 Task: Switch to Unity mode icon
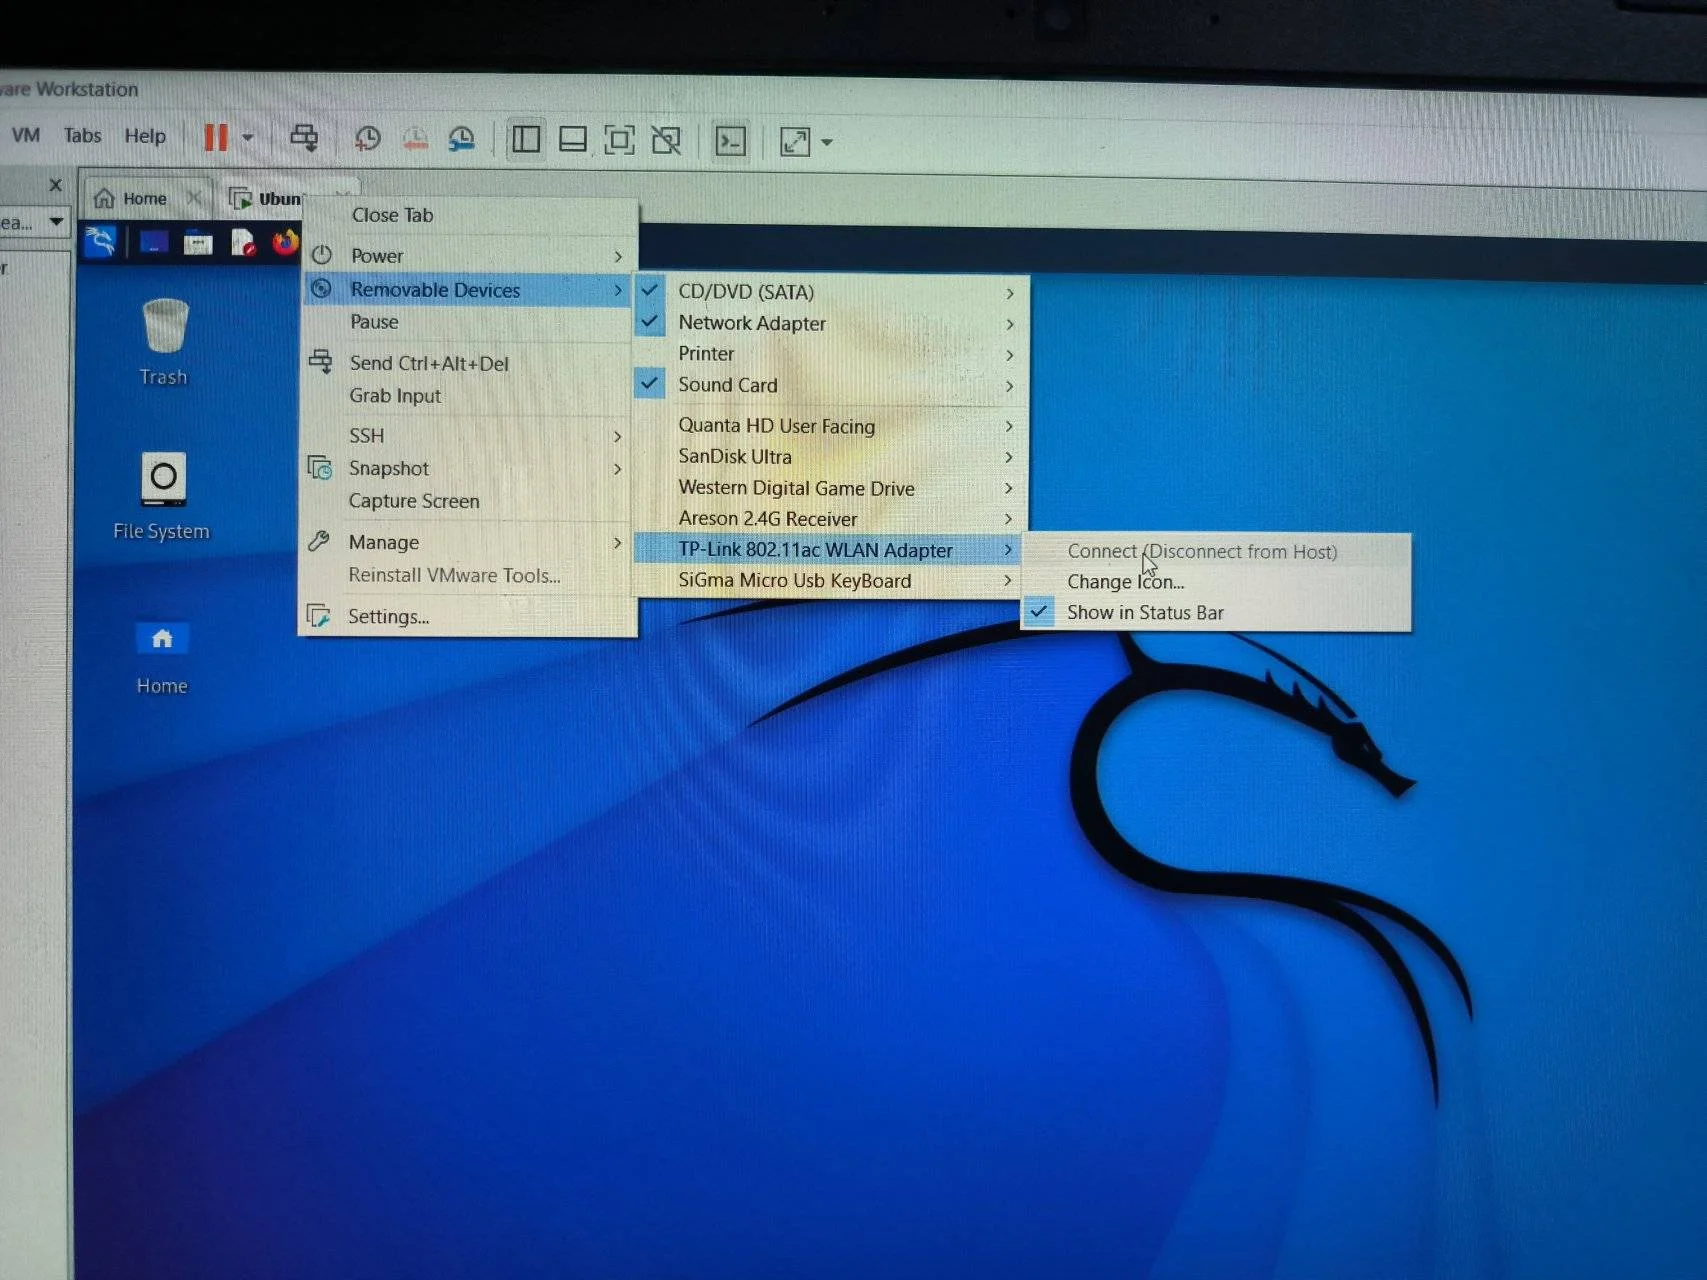pos(666,141)
